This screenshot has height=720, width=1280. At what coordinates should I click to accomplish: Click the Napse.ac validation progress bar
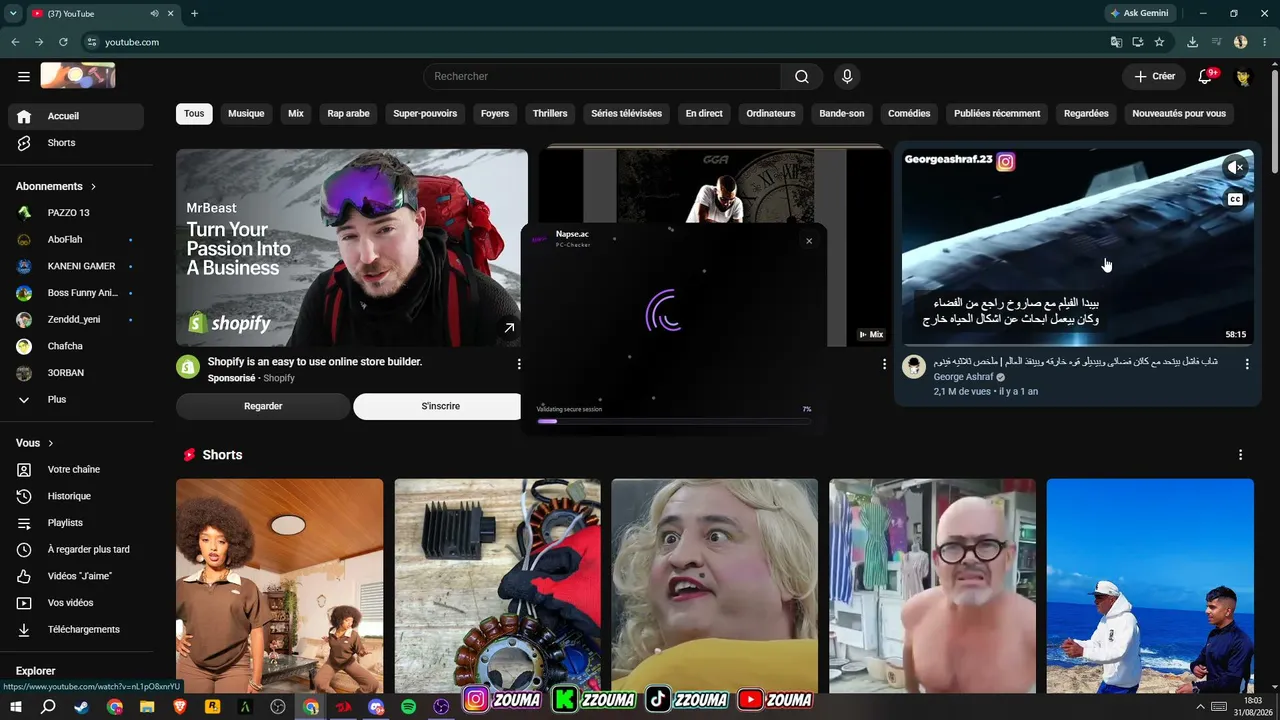point(674,421)
